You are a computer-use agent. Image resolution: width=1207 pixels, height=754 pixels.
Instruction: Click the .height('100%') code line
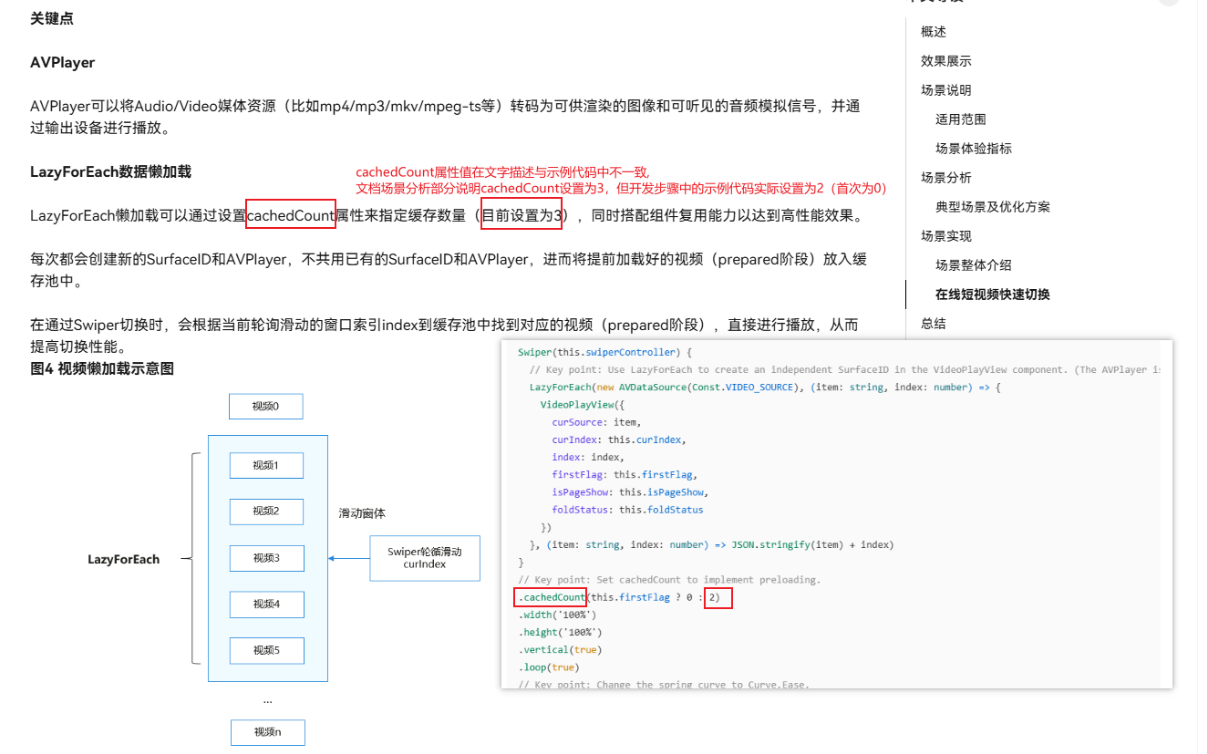560,632
